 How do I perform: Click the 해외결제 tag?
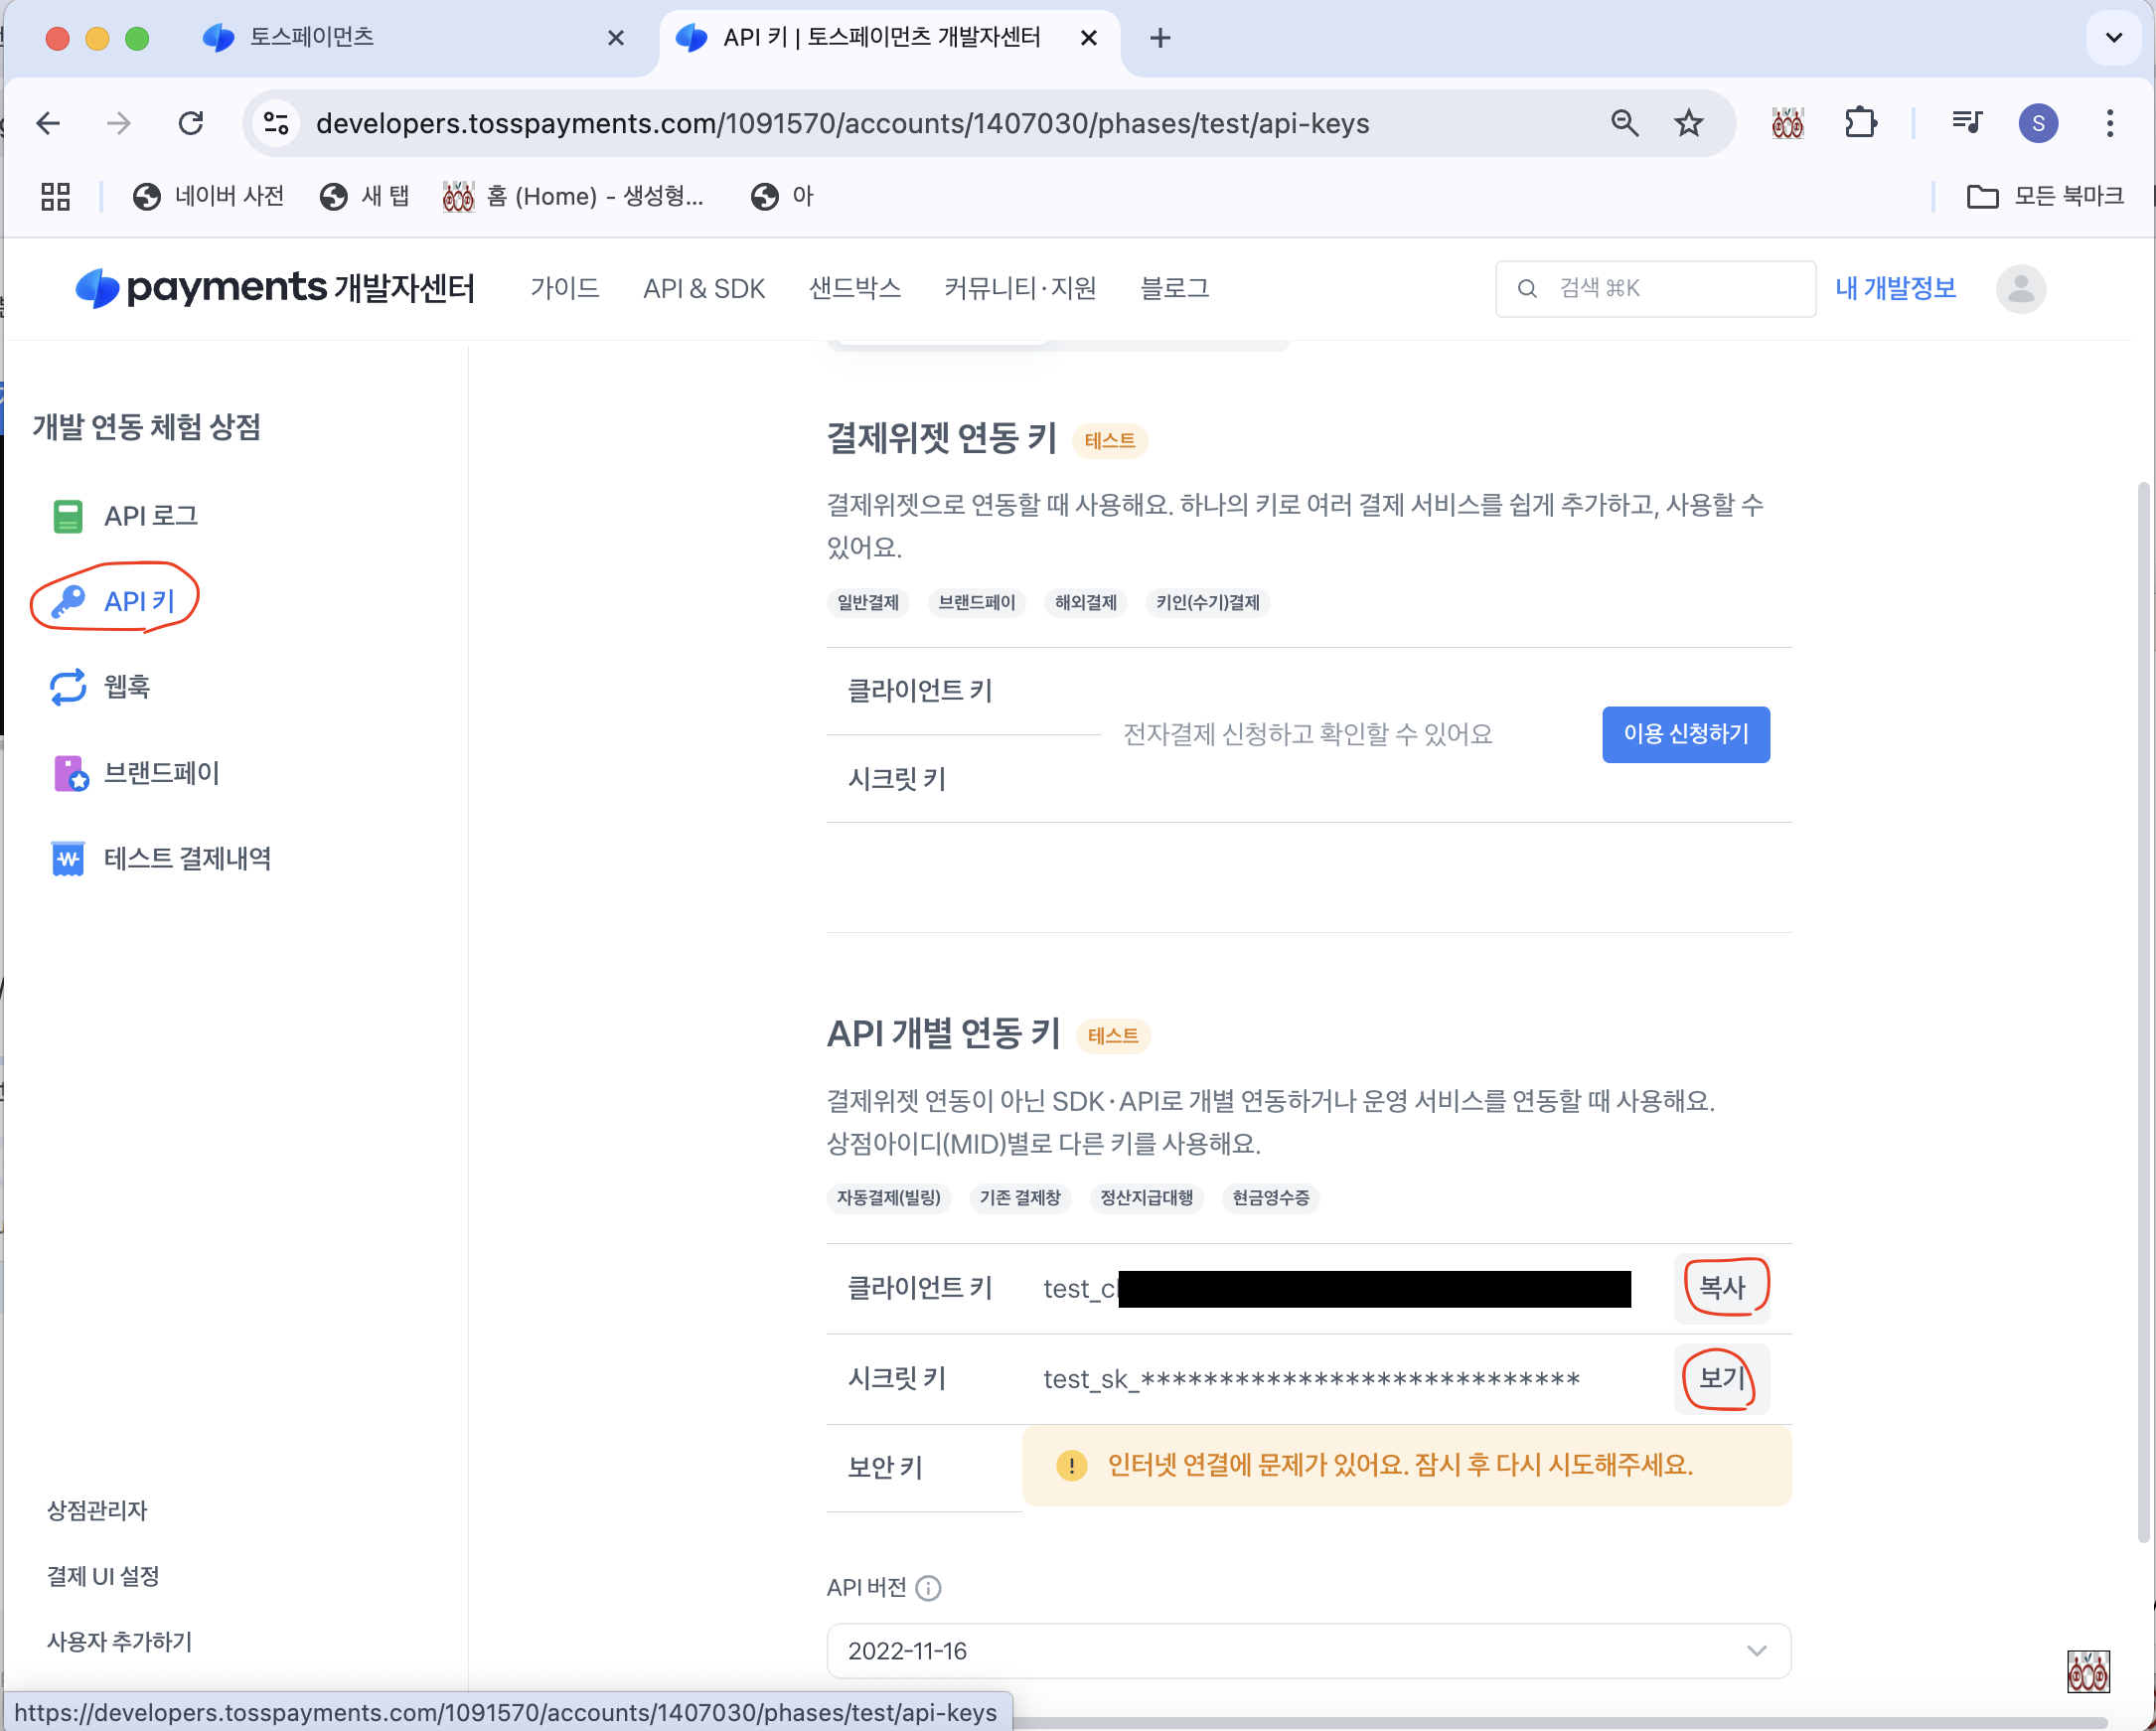(x=1085, y=602)
